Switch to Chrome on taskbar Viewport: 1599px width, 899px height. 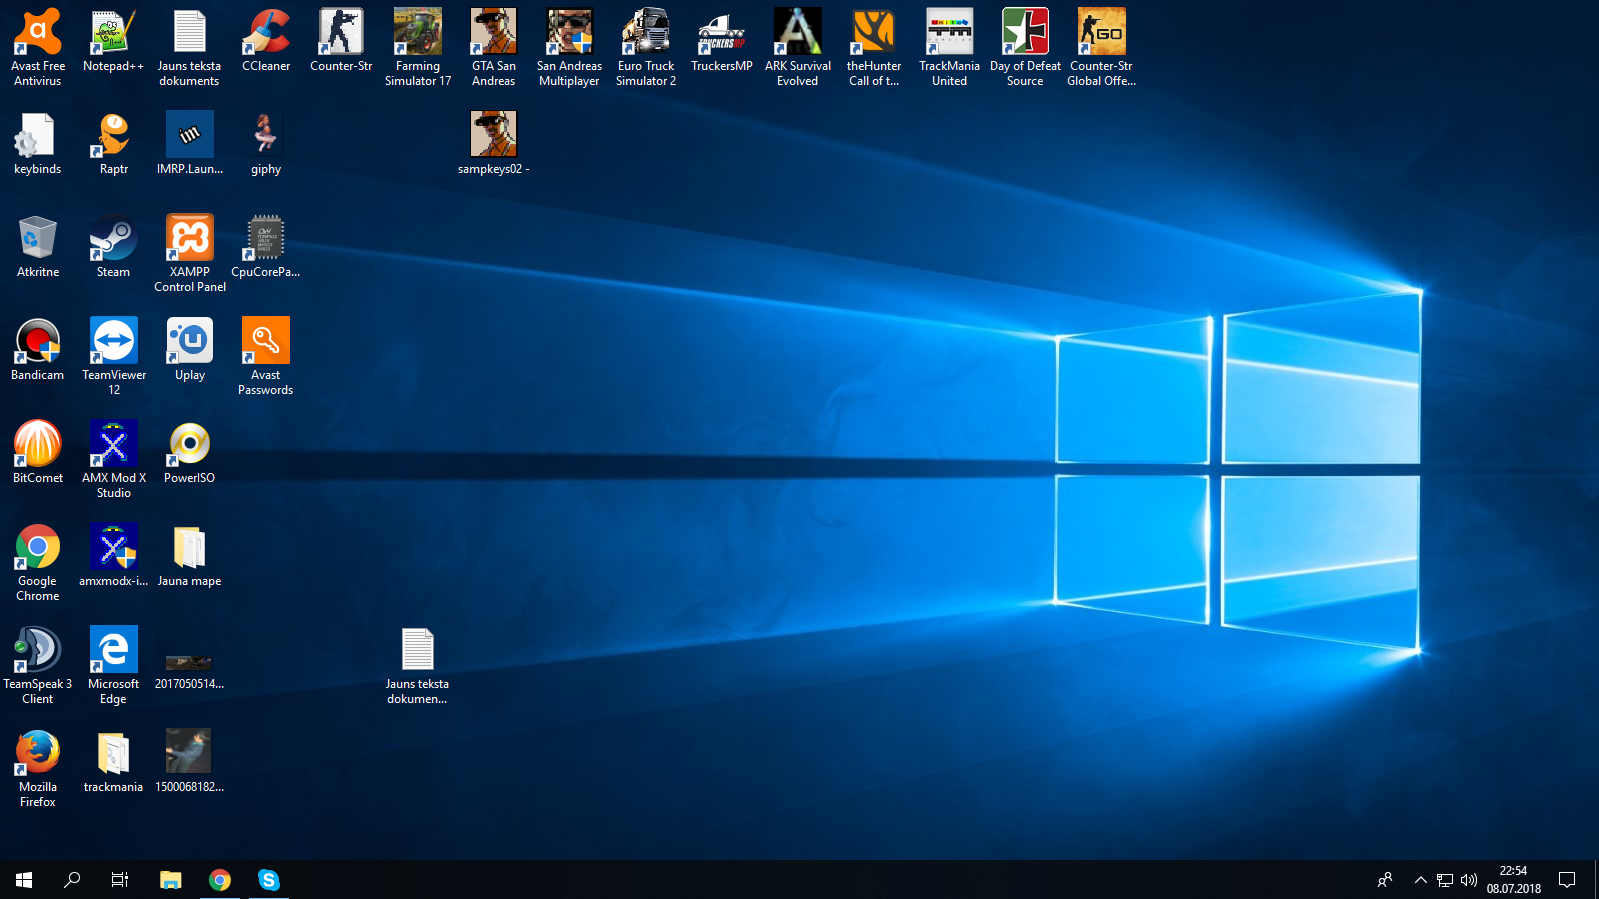tap(220, 880)
